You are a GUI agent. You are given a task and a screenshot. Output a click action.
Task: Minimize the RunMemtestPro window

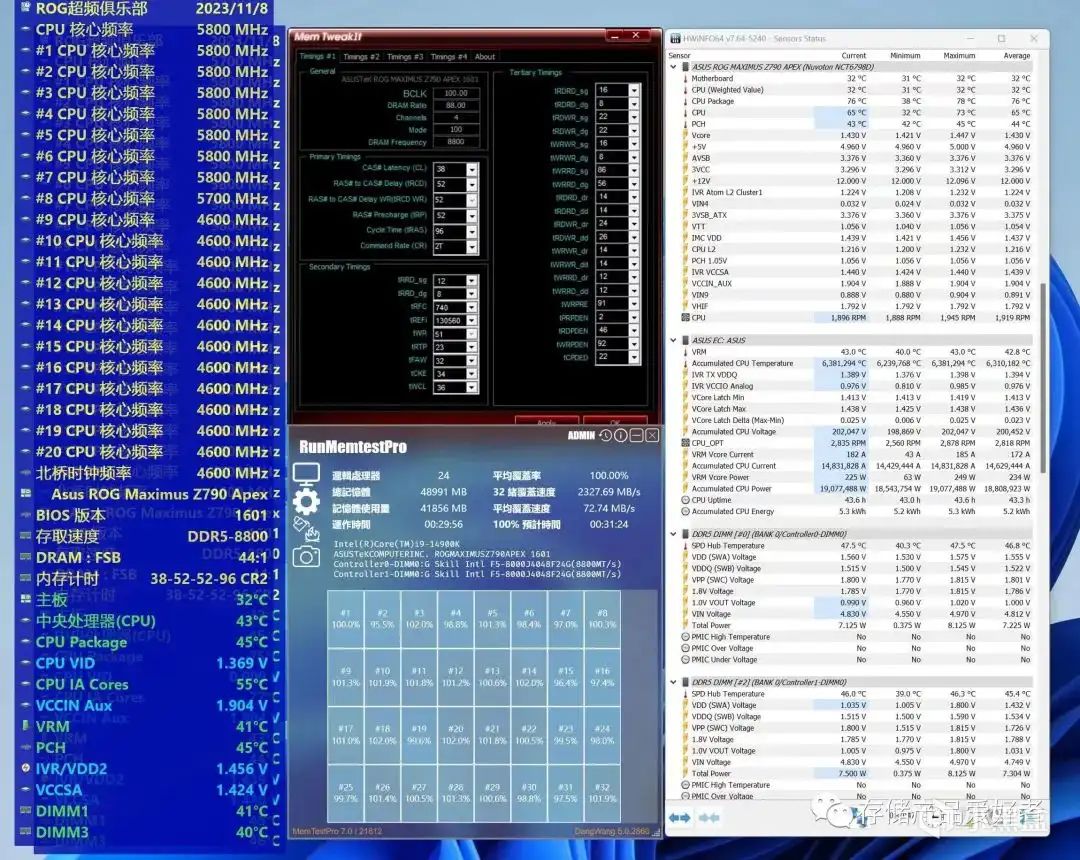[x=636, y=435]
